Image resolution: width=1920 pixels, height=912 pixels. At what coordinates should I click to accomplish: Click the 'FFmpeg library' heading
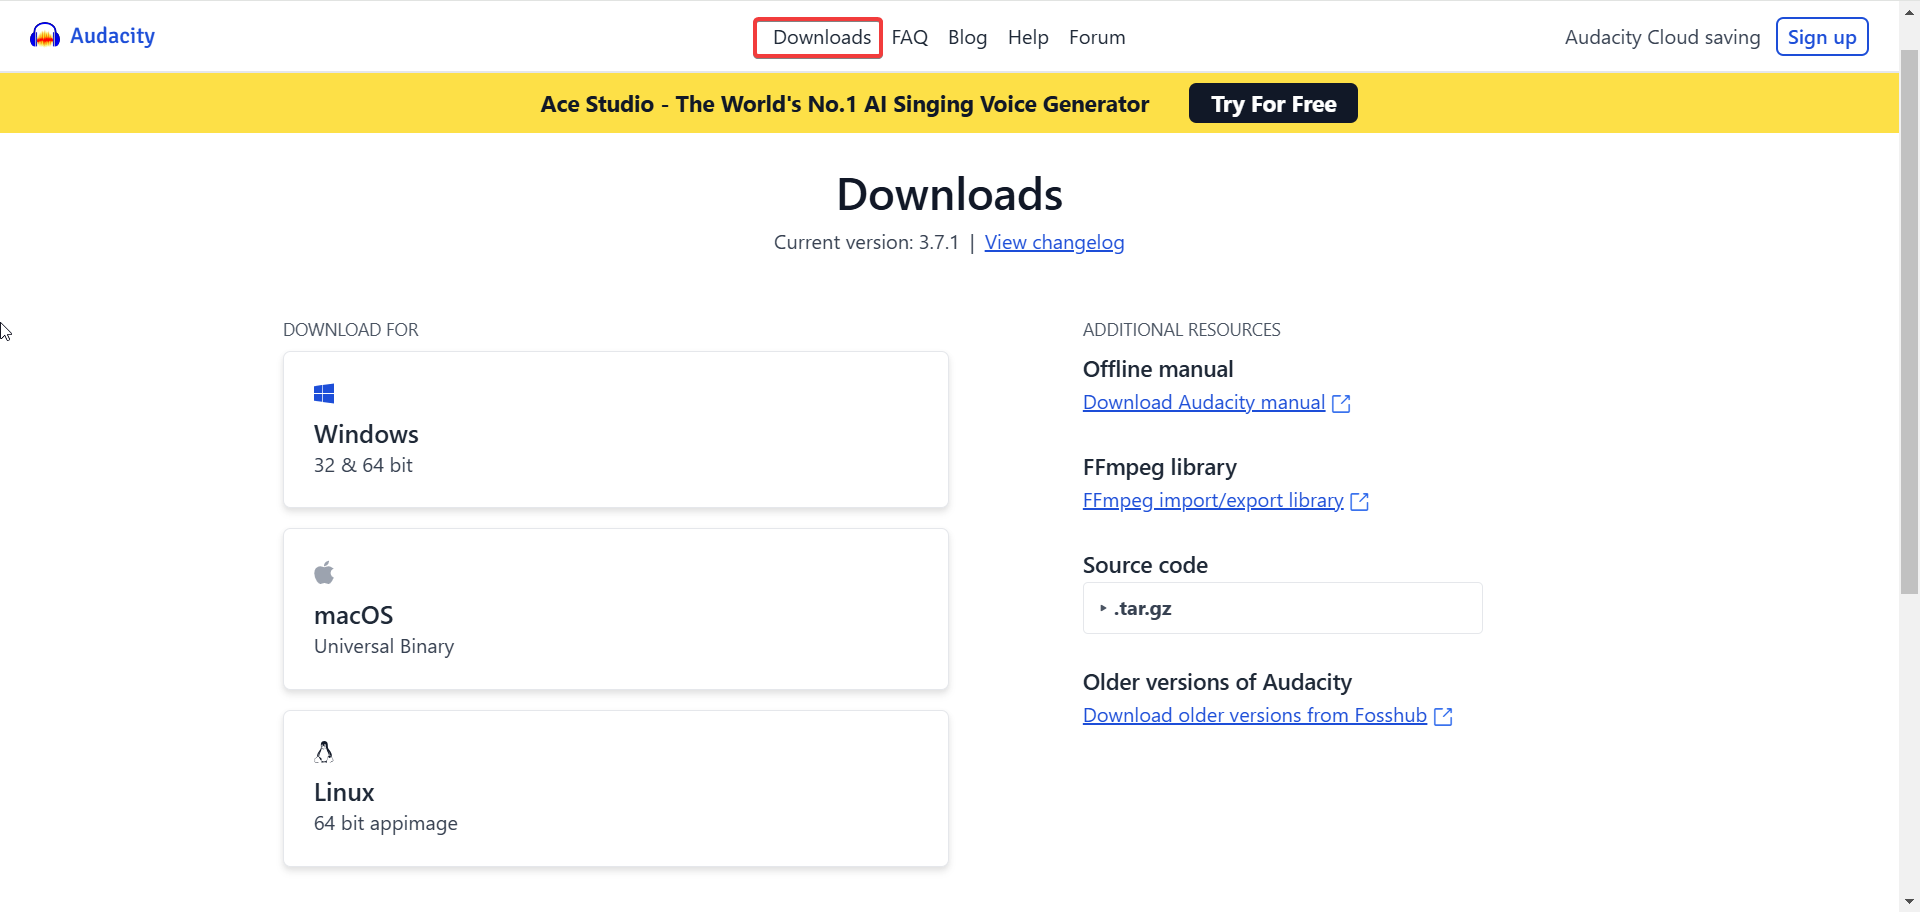[x=1160, y=467]
